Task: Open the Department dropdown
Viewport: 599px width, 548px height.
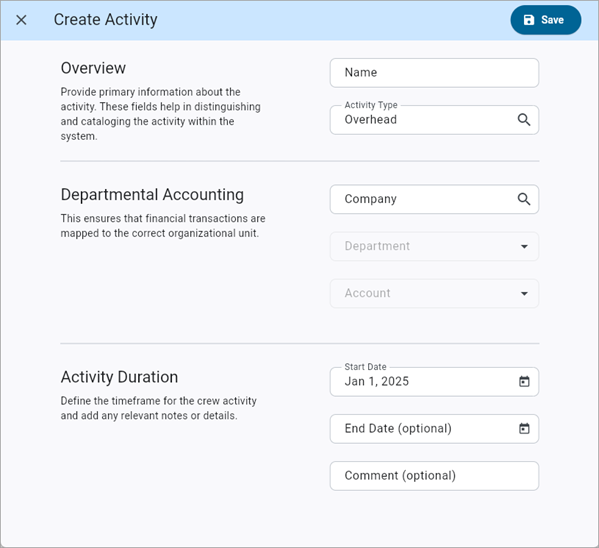Action: [434, 246]
